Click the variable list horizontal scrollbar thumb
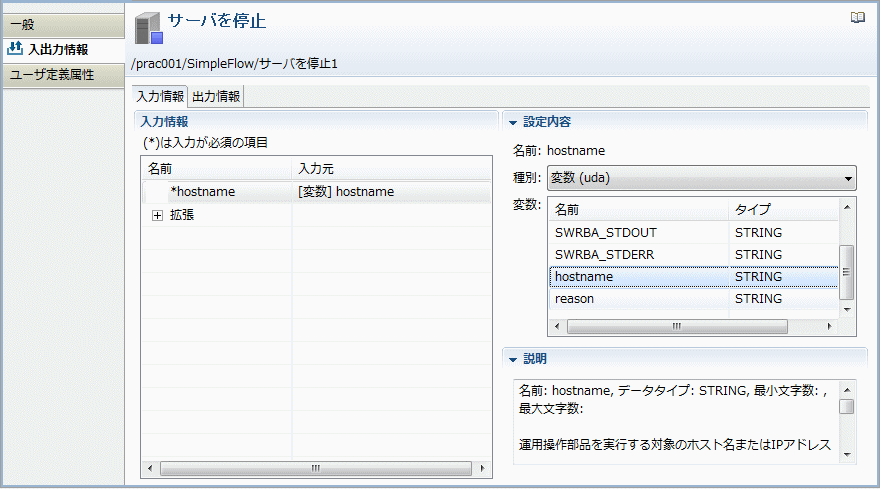 tap(677, 326)
